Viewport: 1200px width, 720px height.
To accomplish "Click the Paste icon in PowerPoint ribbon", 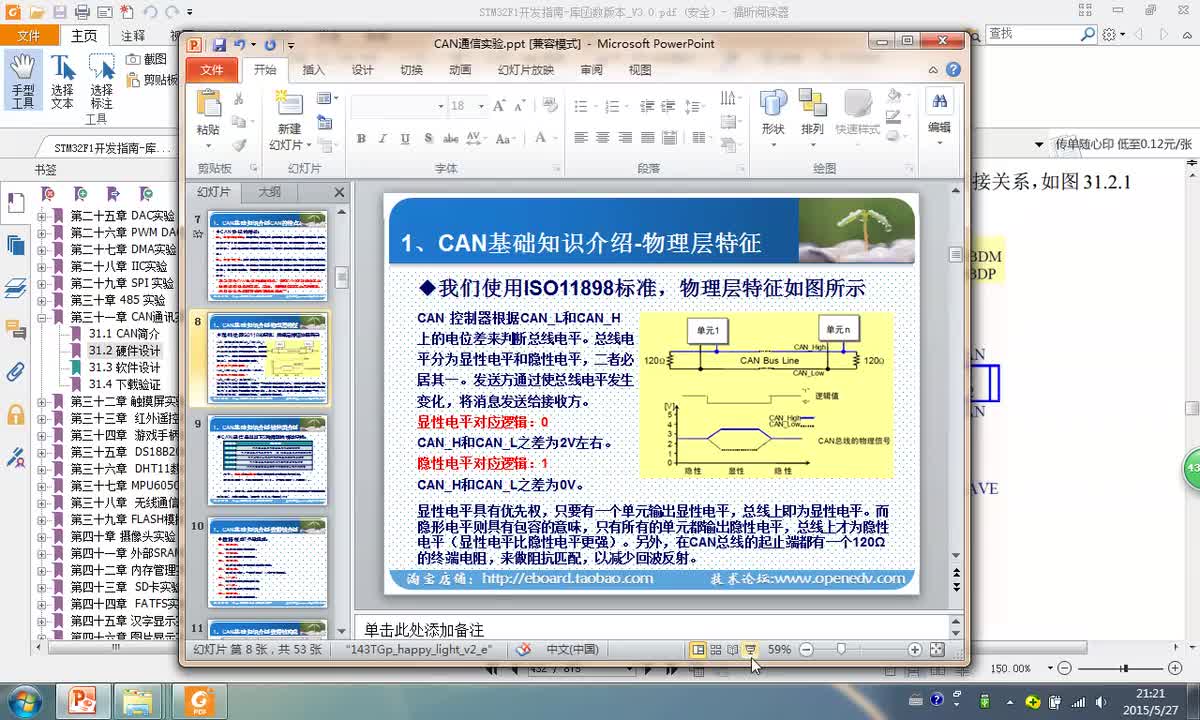I will tap(208, 105).
